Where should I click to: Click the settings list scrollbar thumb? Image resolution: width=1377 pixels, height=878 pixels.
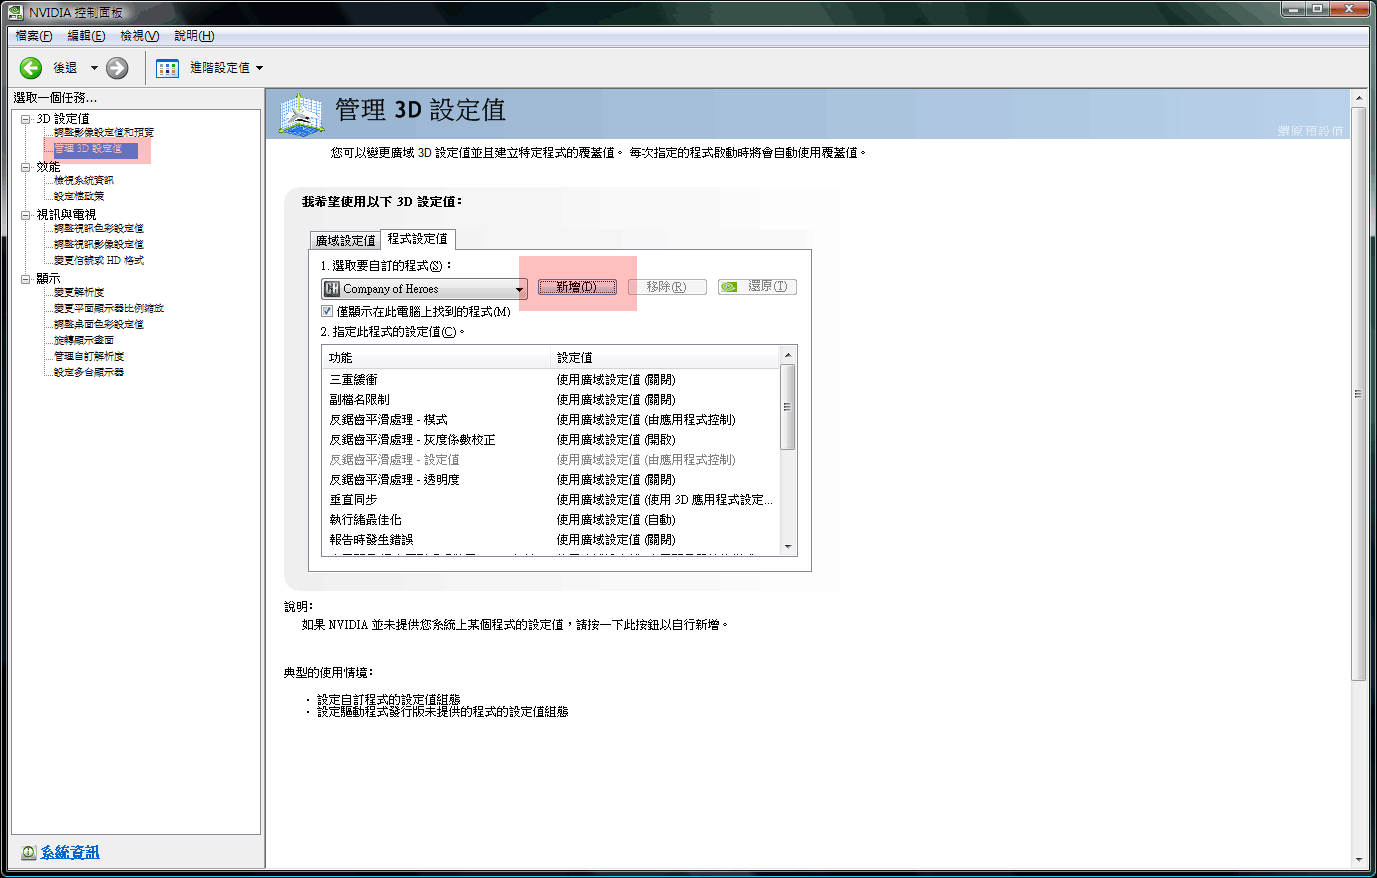tap(788, 407)
